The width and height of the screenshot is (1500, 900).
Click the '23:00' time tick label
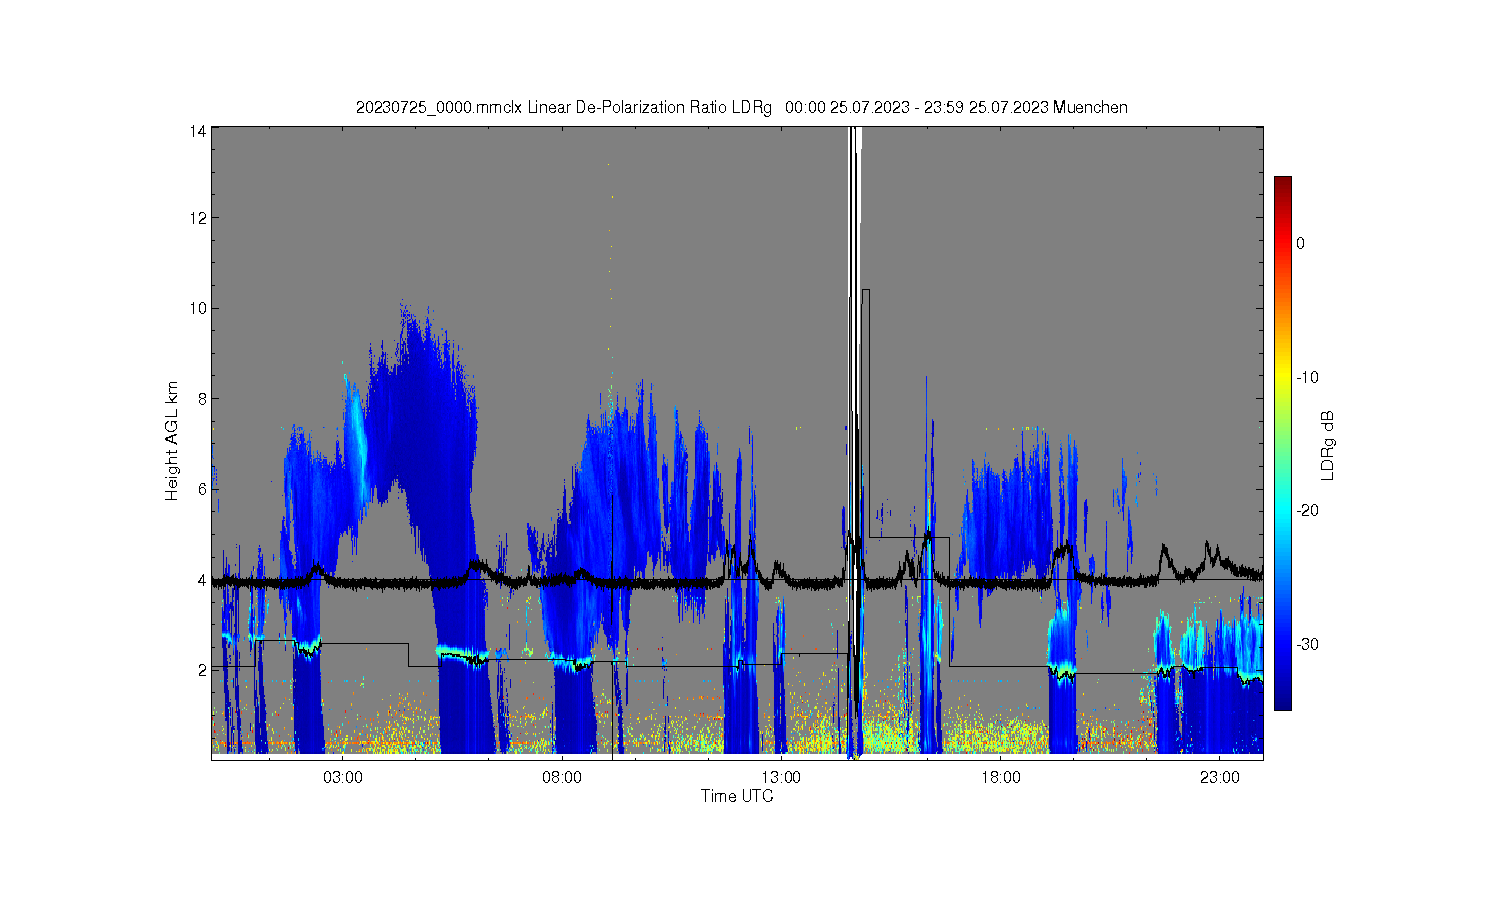click(1220, 778)
